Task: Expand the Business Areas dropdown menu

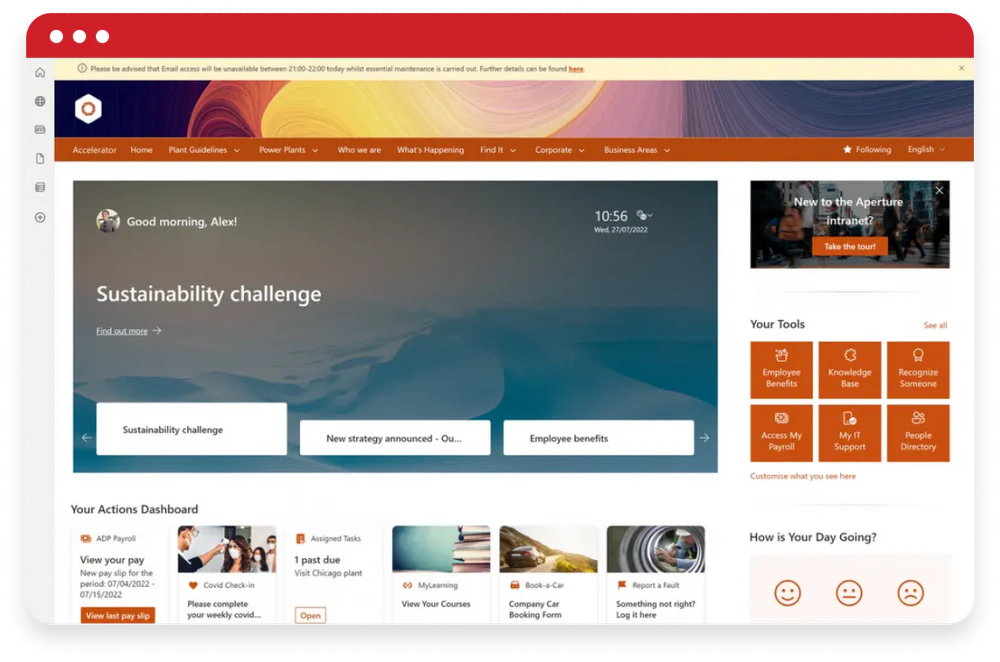Action: click(636, 150)
